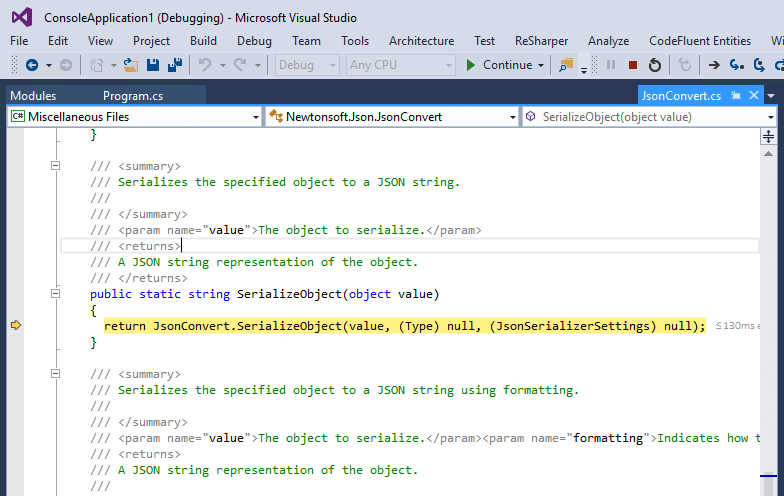Click the editor split handle above scrollbar
Screen dimensions: 784x496
coord(769,137)
